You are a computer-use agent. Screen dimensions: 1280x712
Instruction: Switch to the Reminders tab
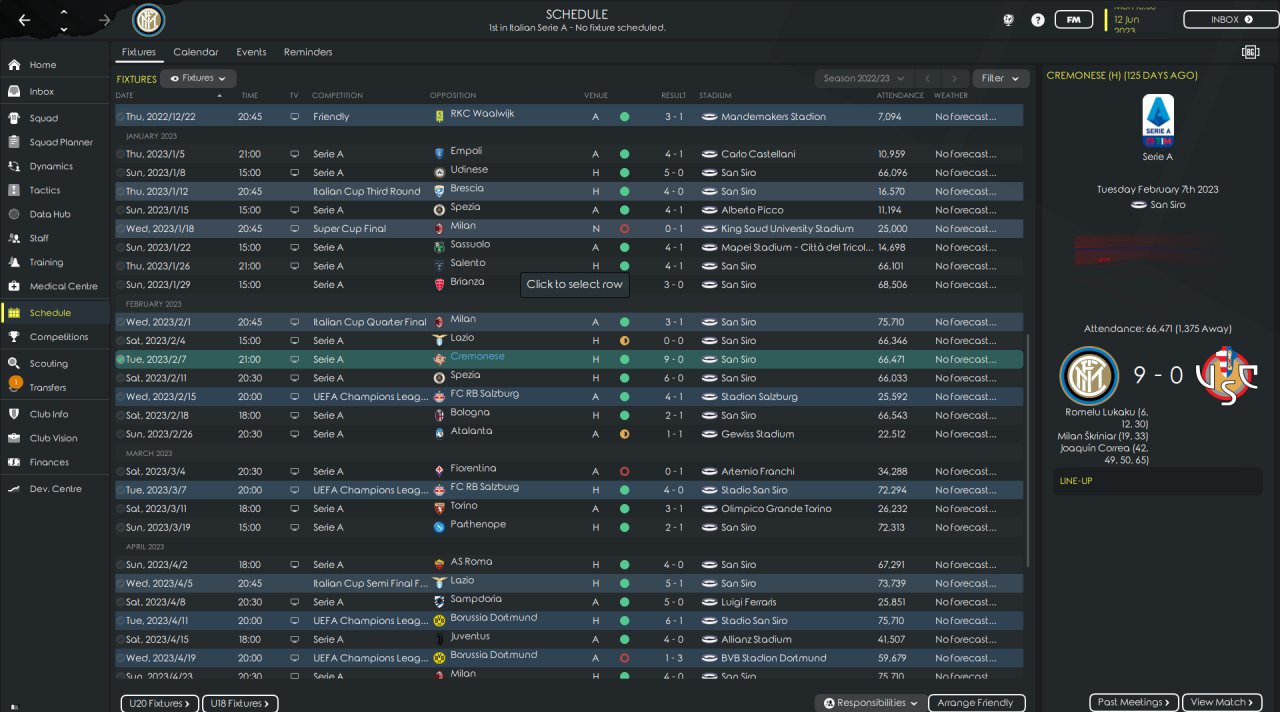click(x=308, y=52)
